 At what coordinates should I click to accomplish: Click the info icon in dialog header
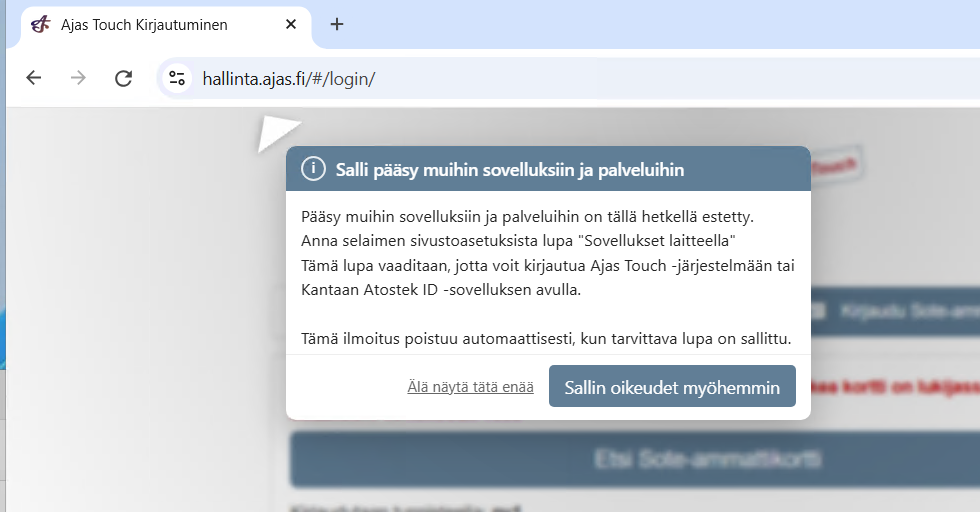(313, 169)
